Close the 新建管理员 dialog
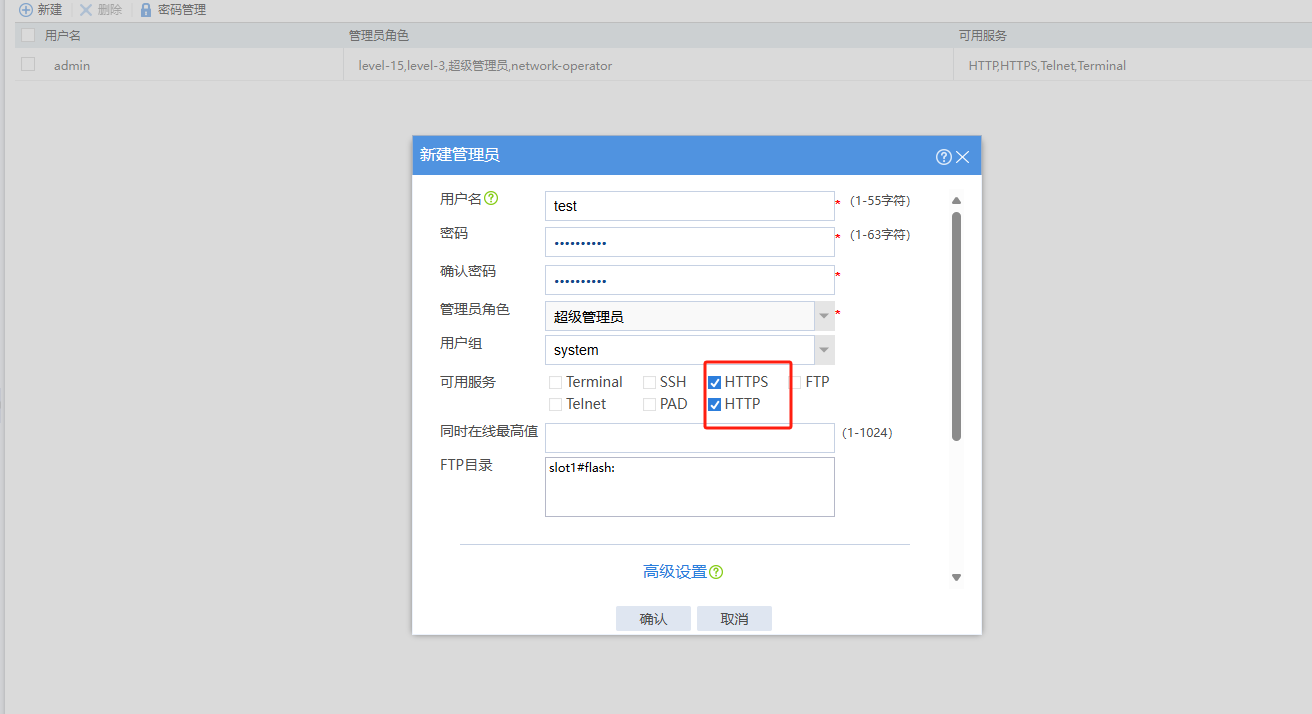This screenshot has height=714, width=1312. [x=963, y=157]
